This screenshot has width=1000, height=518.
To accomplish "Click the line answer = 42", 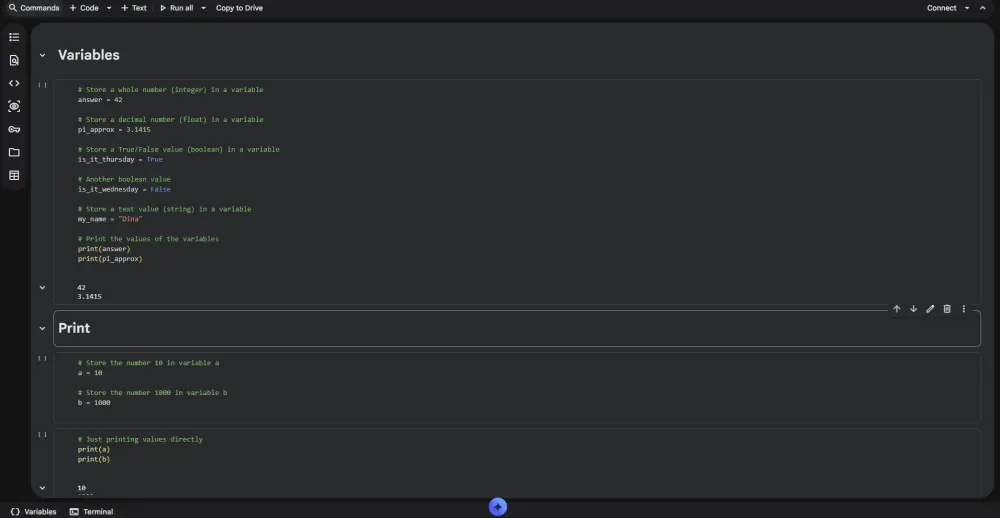I will tap(100, 100).
